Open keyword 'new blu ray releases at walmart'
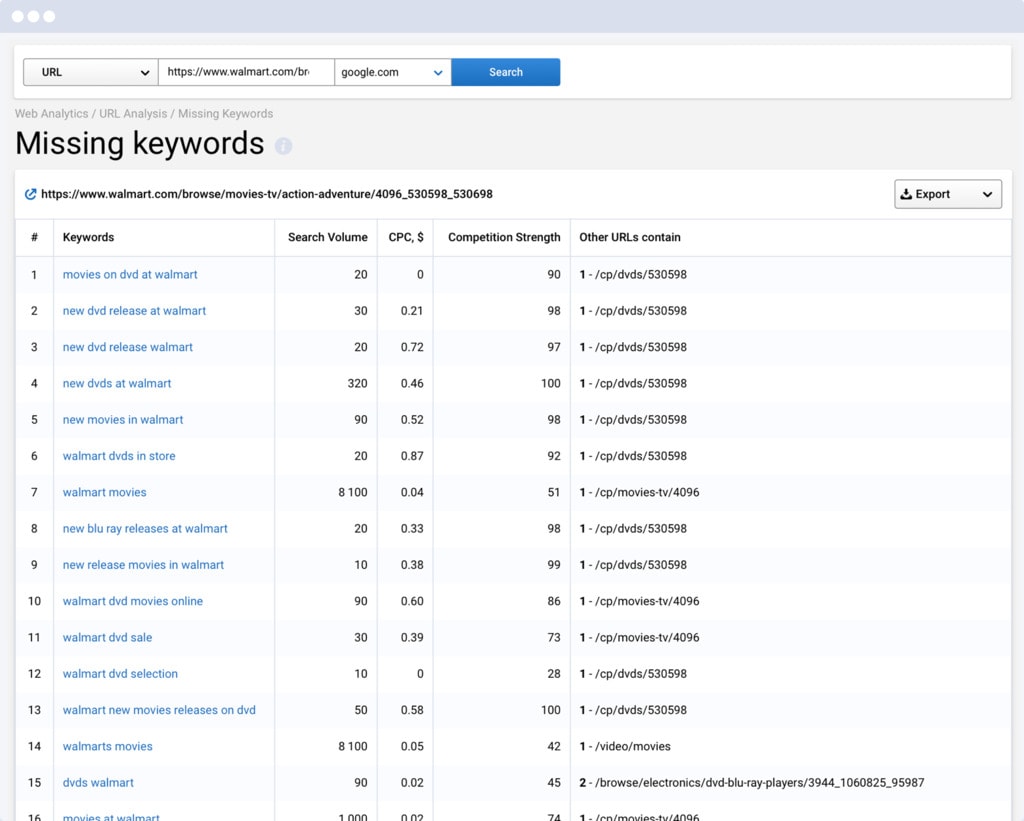This screenshot has width=1024, height=821. tap(145, 528)
